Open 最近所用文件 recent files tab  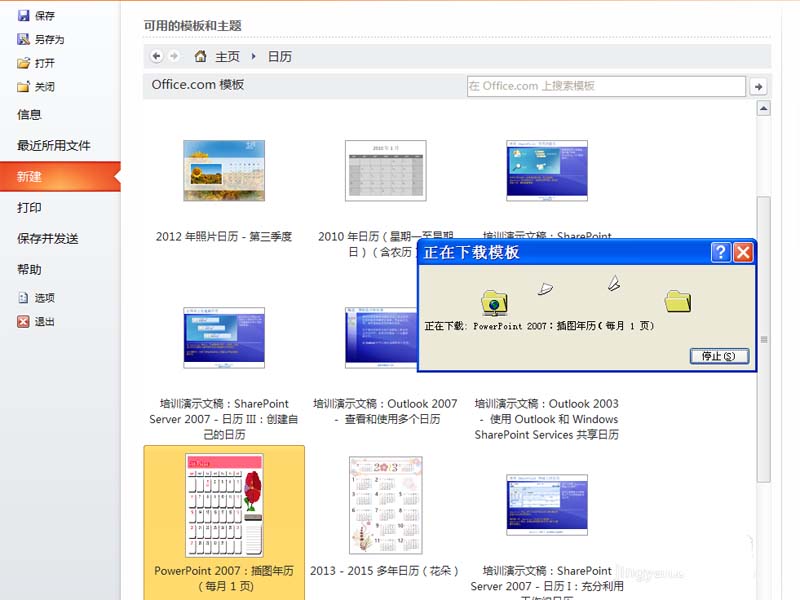pyautogui.click(x=54, y=146)
